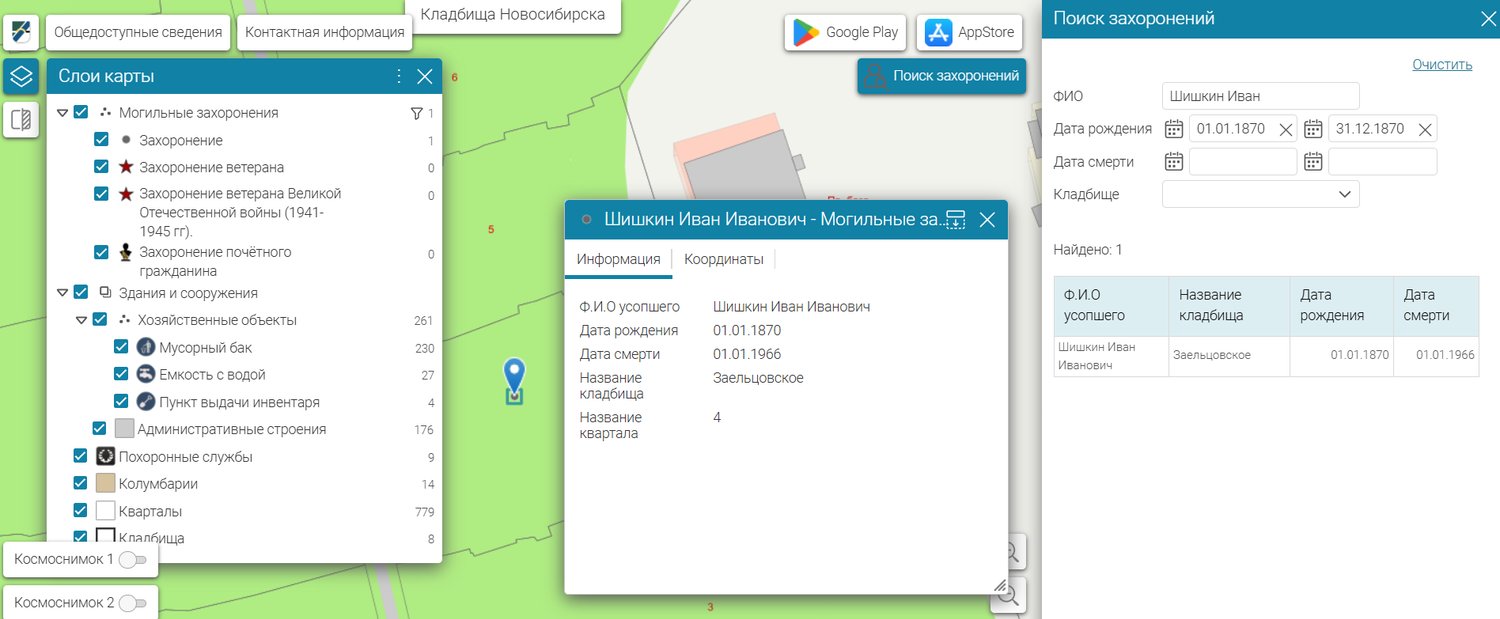1500x619 pixels.
Task: Uncheck the Могильные захоронения layer group
Action: pos(81,113)
